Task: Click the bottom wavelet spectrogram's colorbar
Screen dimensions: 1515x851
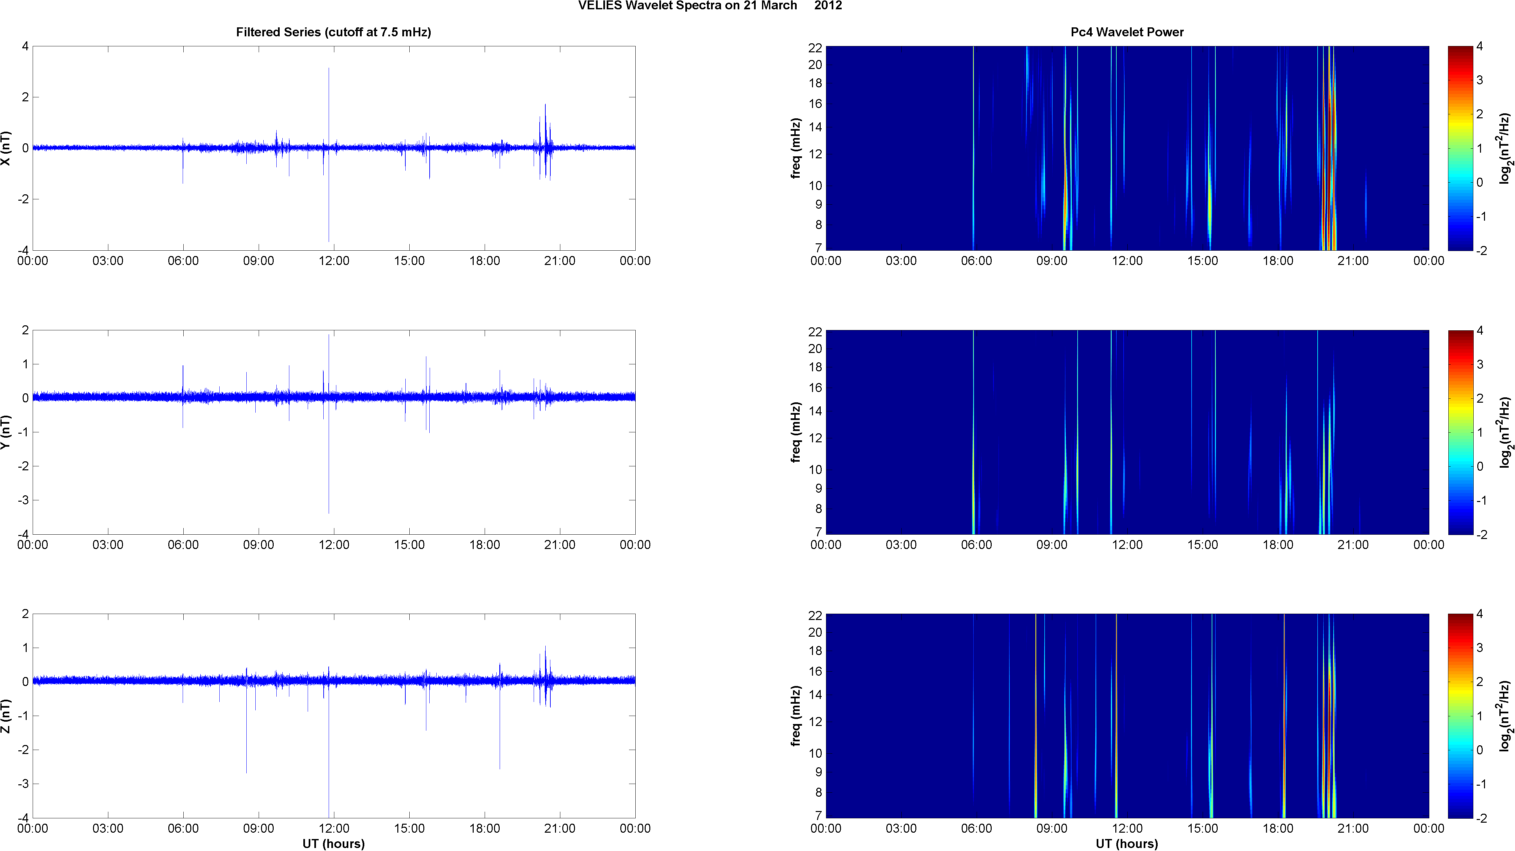Action: pos(1460,716)
